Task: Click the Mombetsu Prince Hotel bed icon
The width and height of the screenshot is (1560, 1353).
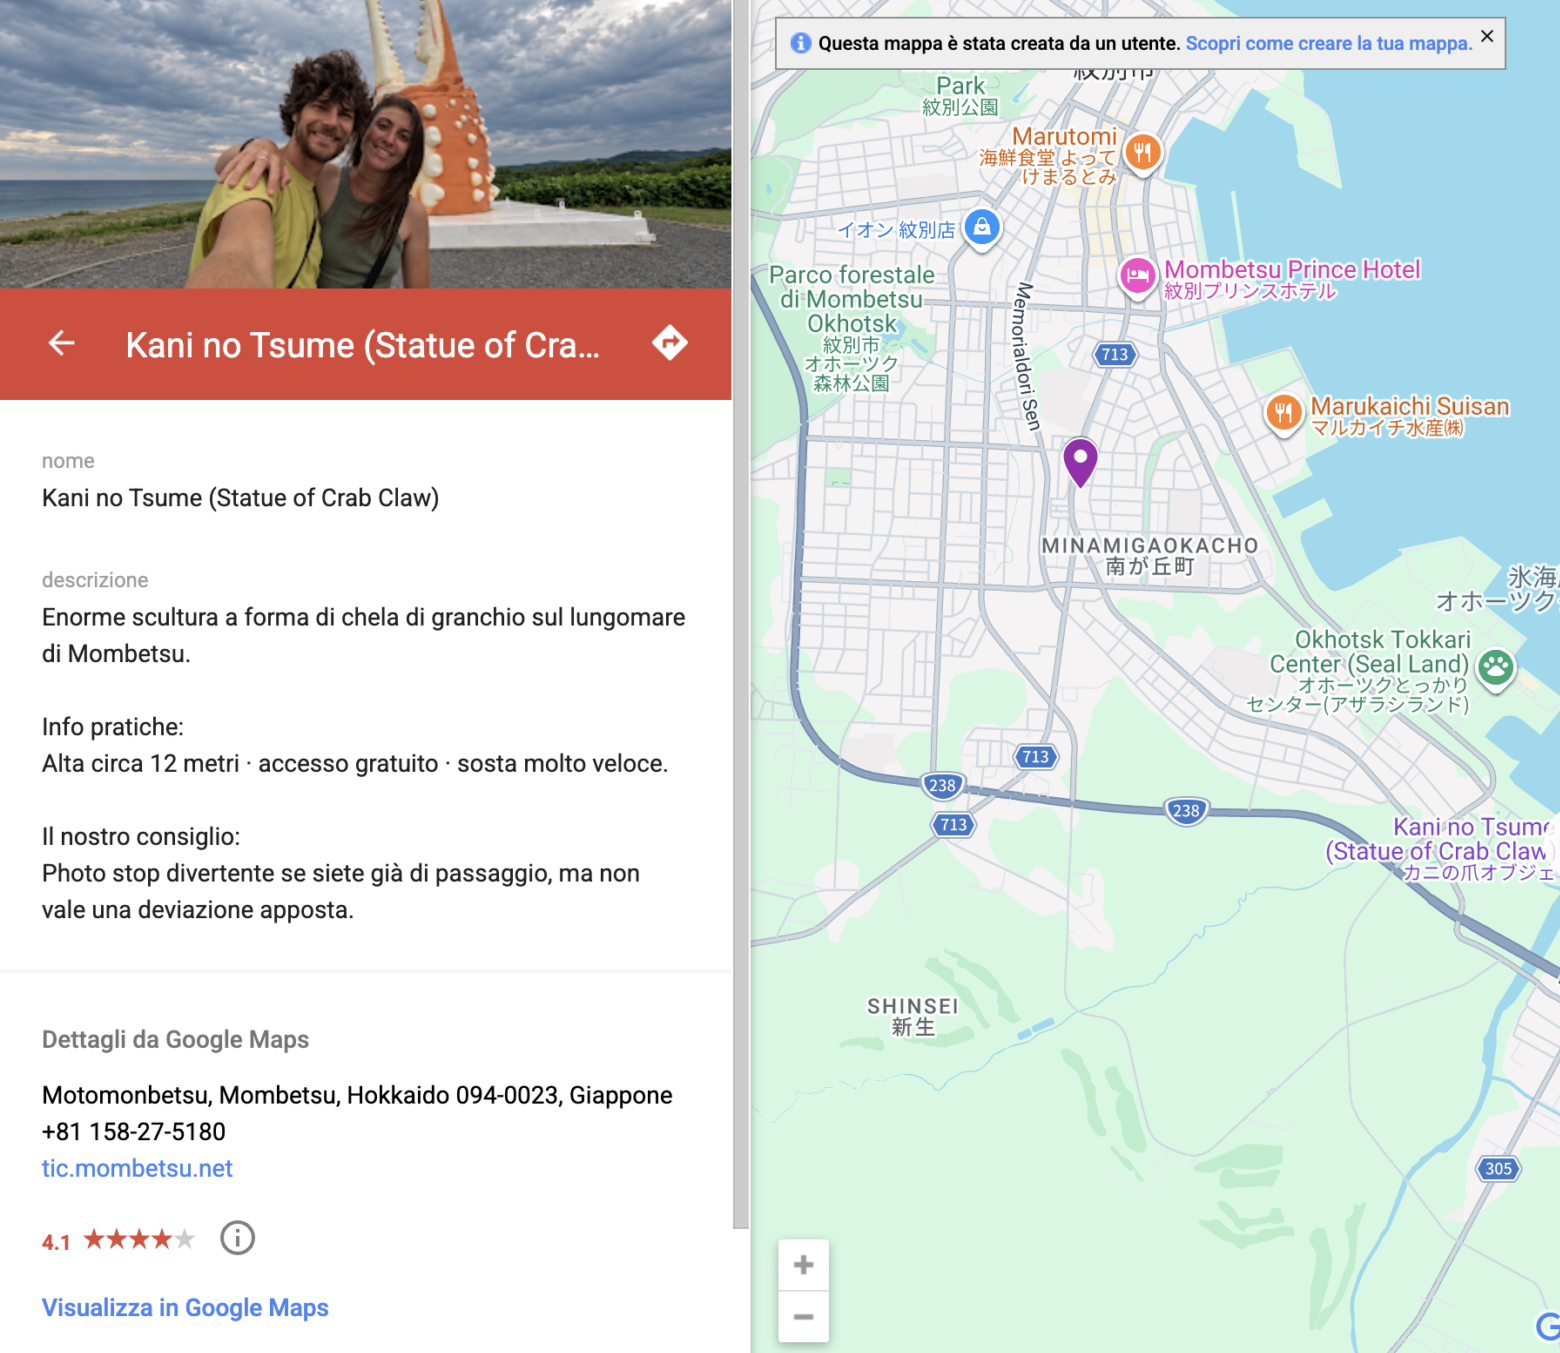Action: tap(1138, 277)
